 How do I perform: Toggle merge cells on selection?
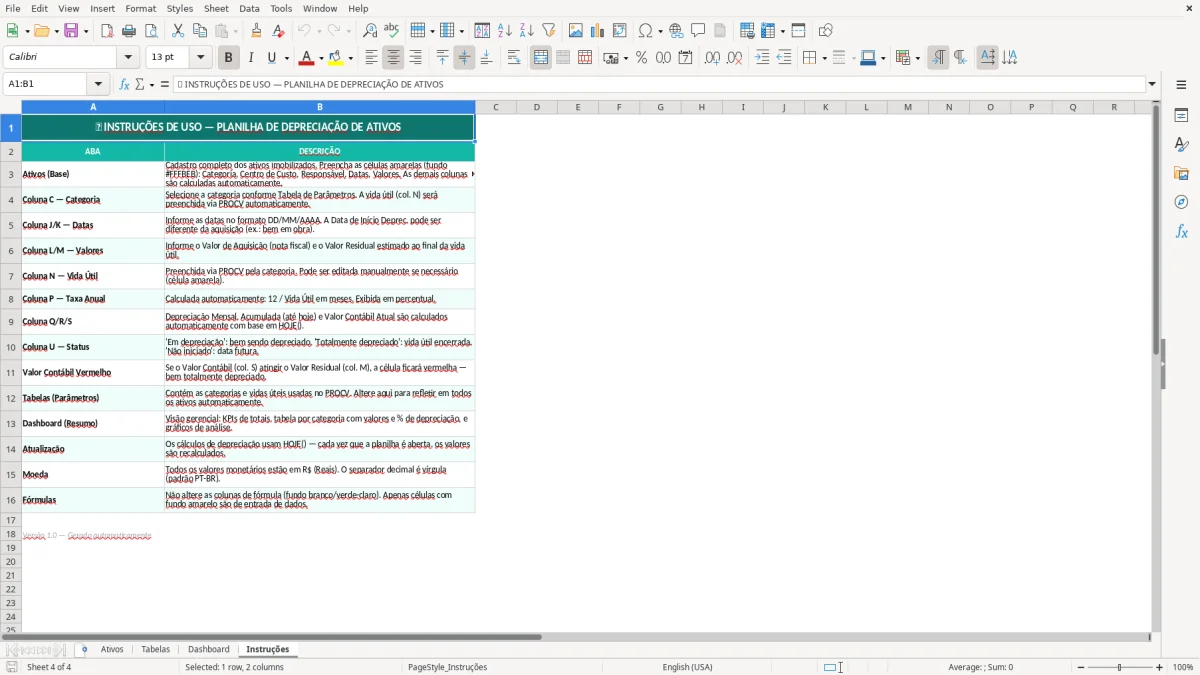[539, 57]
